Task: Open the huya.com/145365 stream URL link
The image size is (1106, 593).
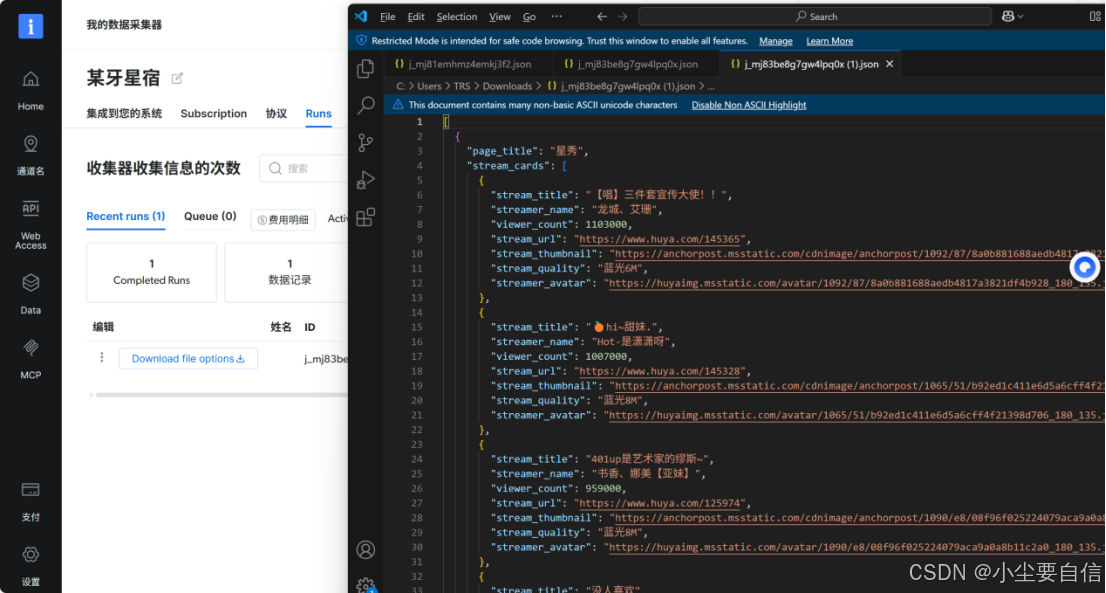Action: 659,239
